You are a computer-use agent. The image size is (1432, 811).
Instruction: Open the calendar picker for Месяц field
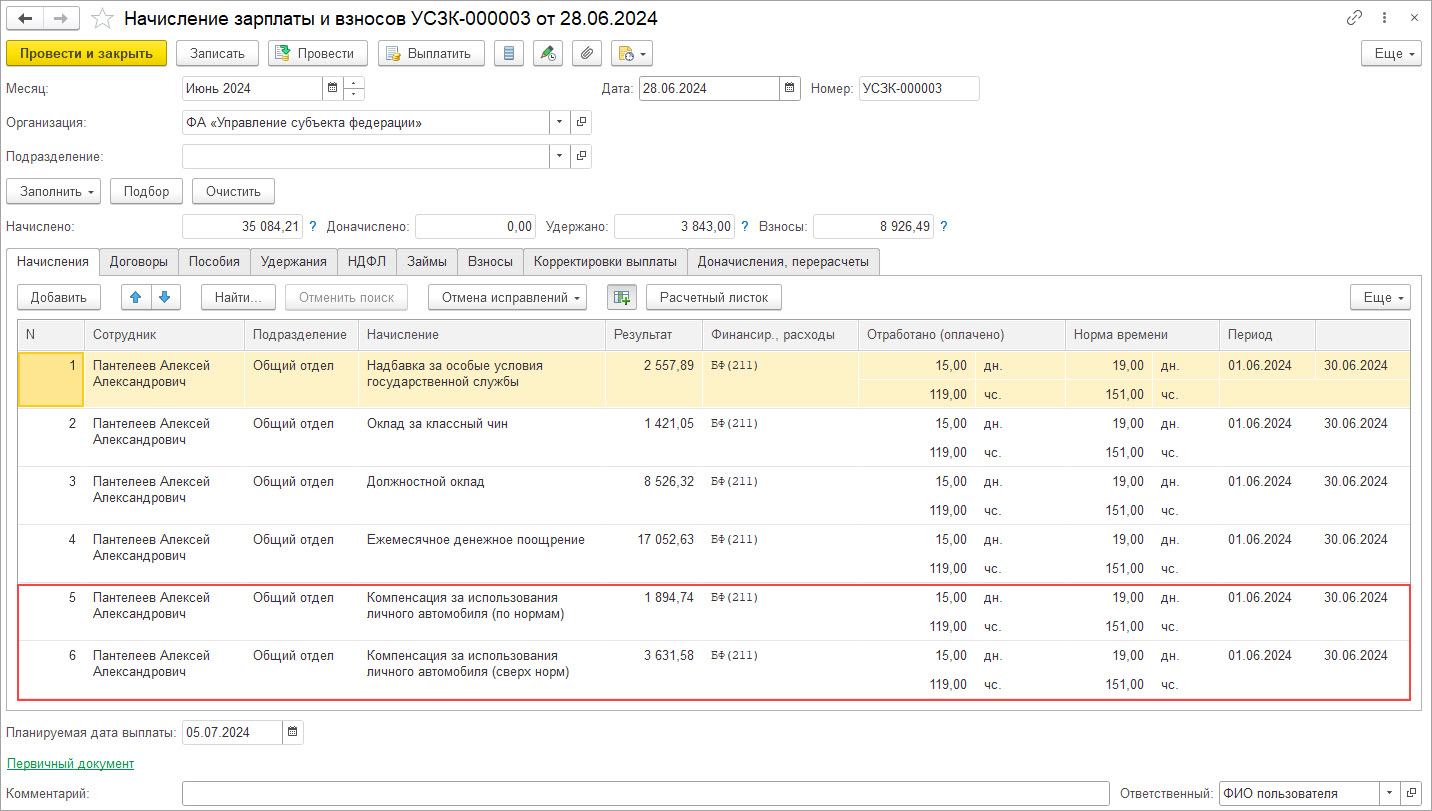(x=332, y=88)
